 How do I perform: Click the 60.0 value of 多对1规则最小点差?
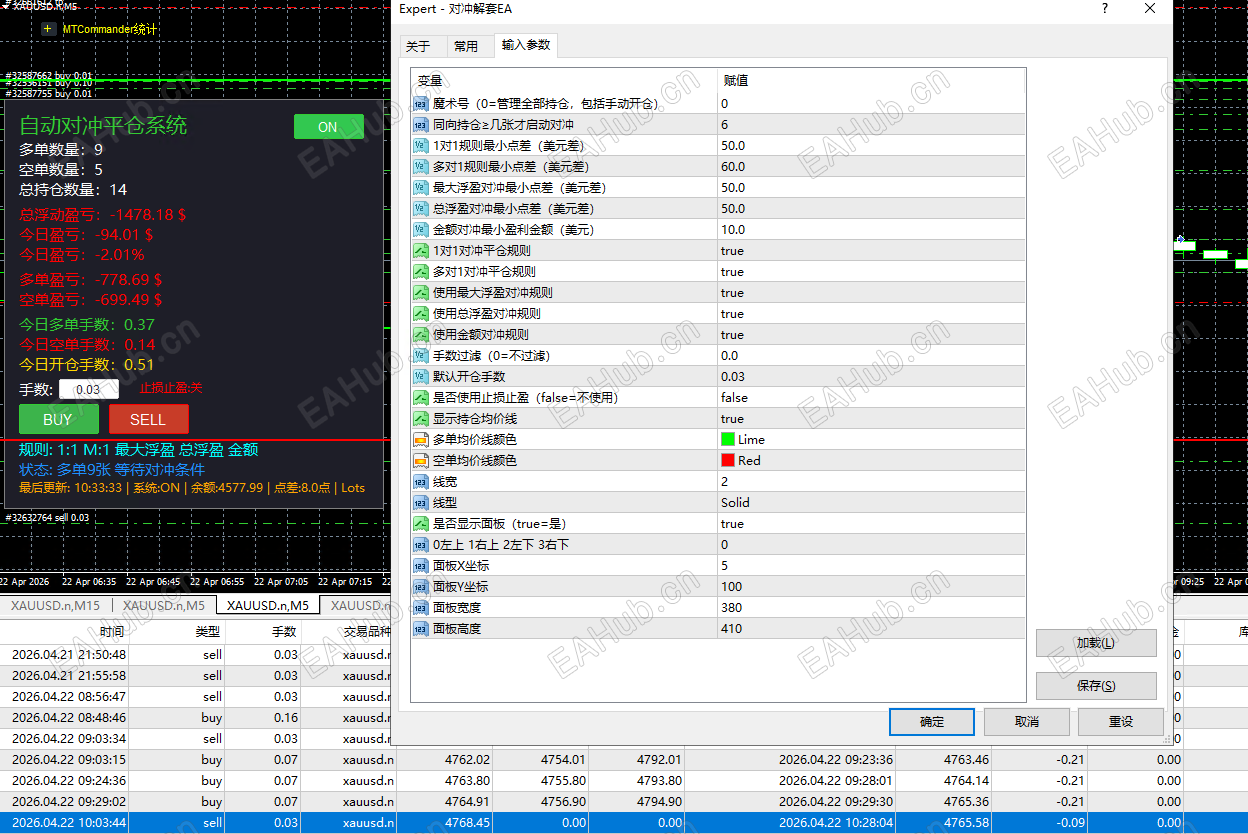pyautogui.click(x=733, y=166)
